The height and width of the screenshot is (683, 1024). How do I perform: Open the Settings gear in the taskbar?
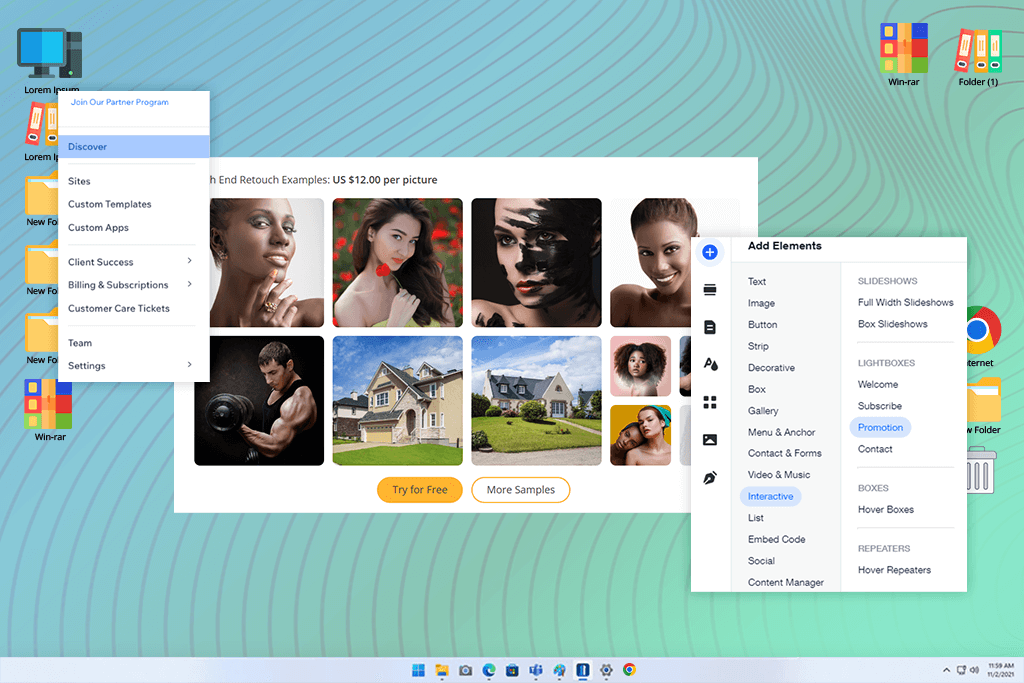pos(606,670)
